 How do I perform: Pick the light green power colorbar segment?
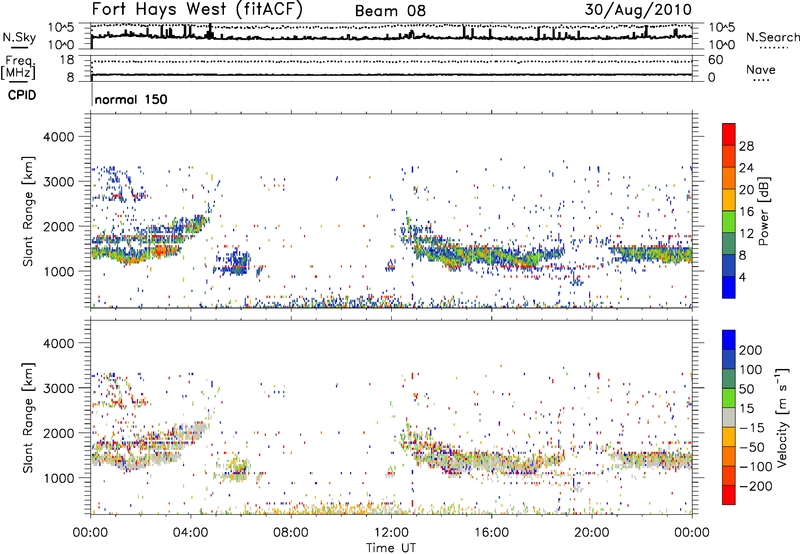coord(729,222)
